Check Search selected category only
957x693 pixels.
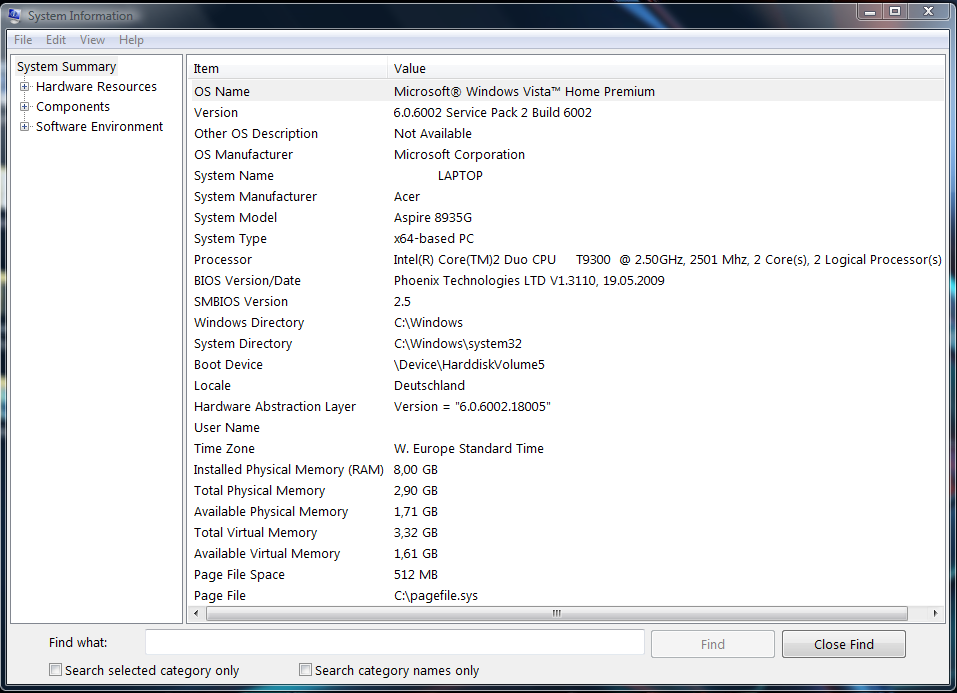pyautogui.click(x=56, y=670)
